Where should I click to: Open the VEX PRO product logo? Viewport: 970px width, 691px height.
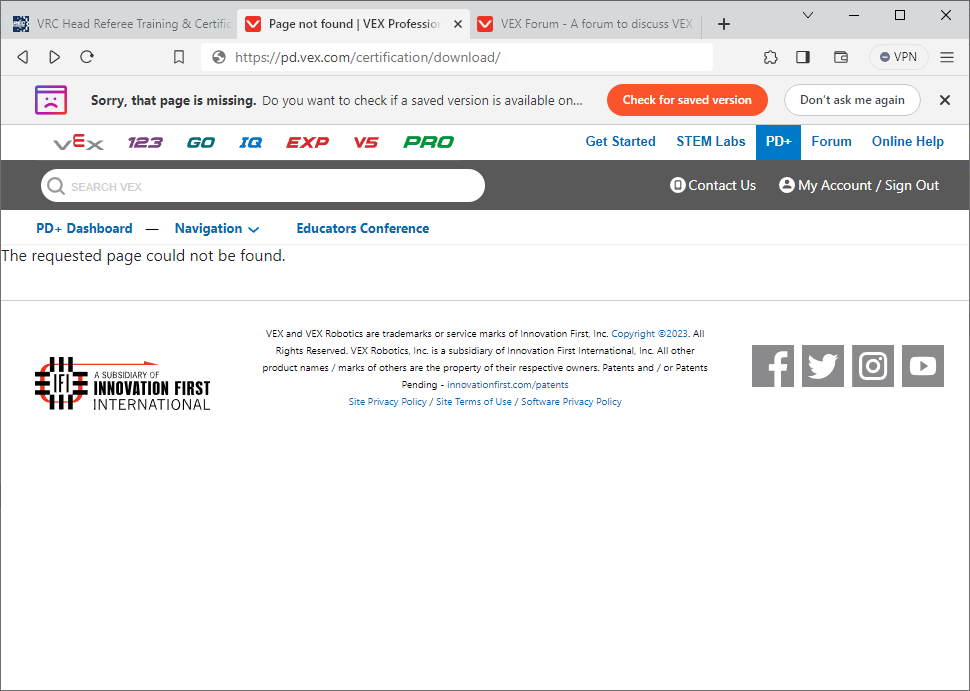coord(429,143)
